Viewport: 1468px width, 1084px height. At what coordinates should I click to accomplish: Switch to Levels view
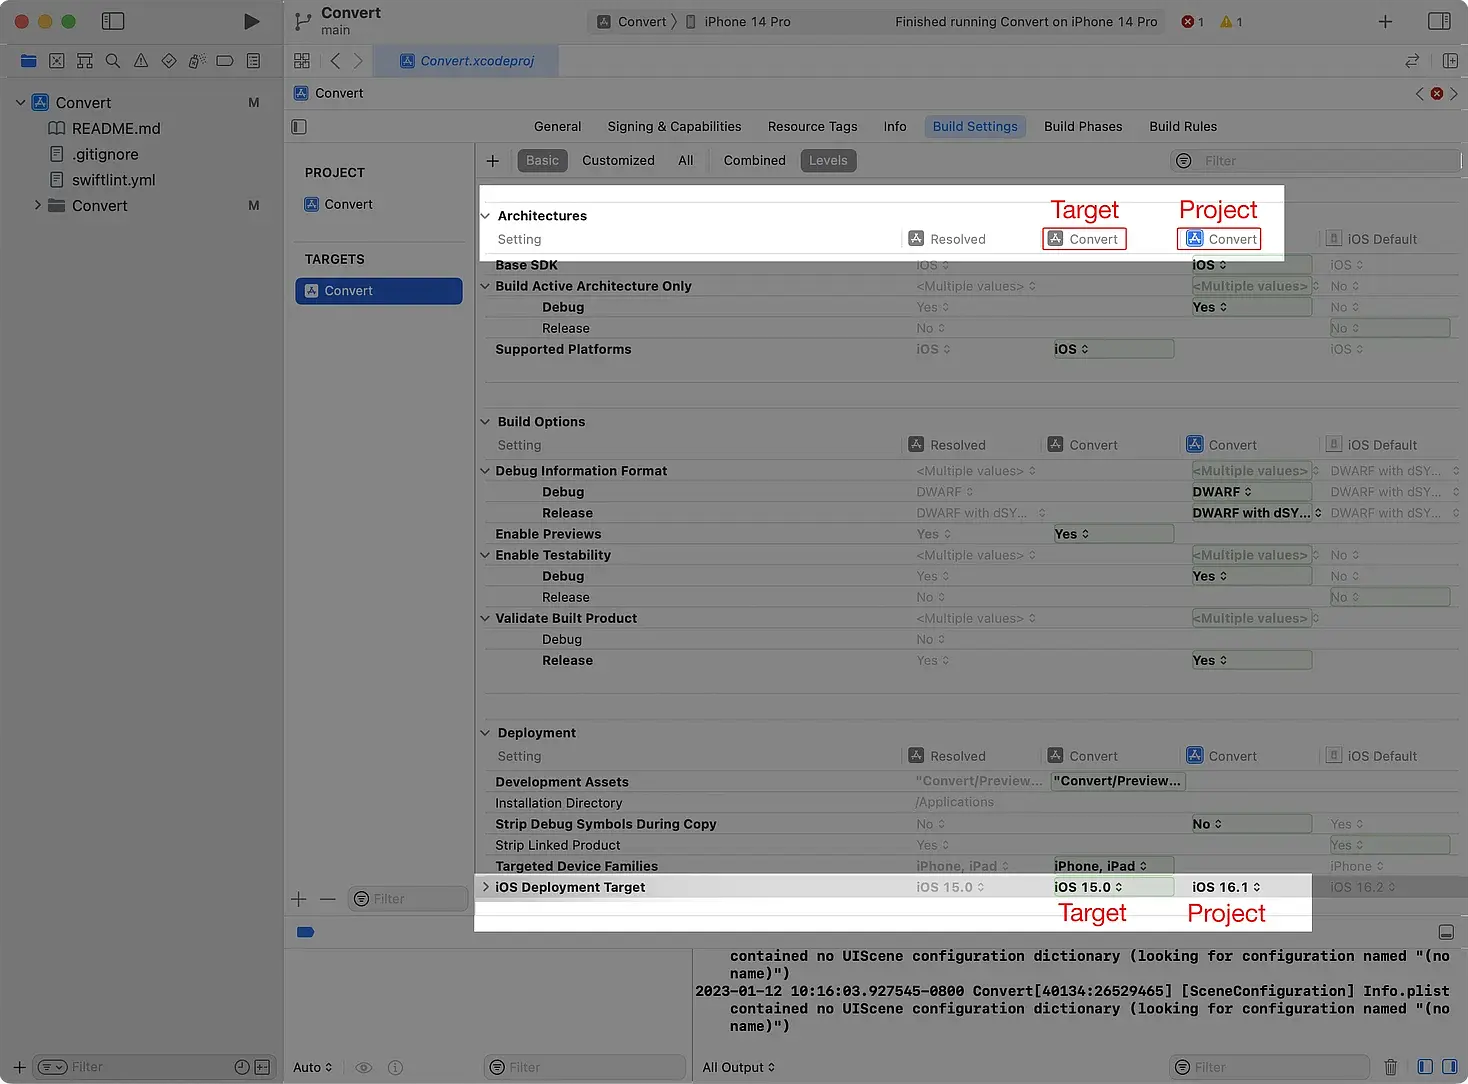pos(828,161)
